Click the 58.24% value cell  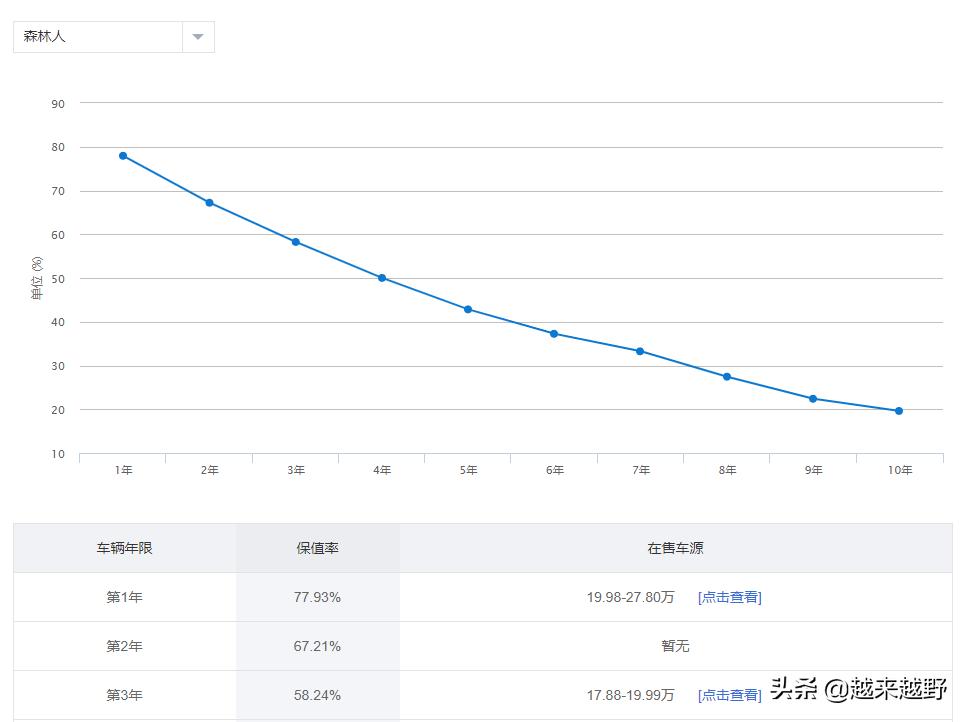point(317,695)
